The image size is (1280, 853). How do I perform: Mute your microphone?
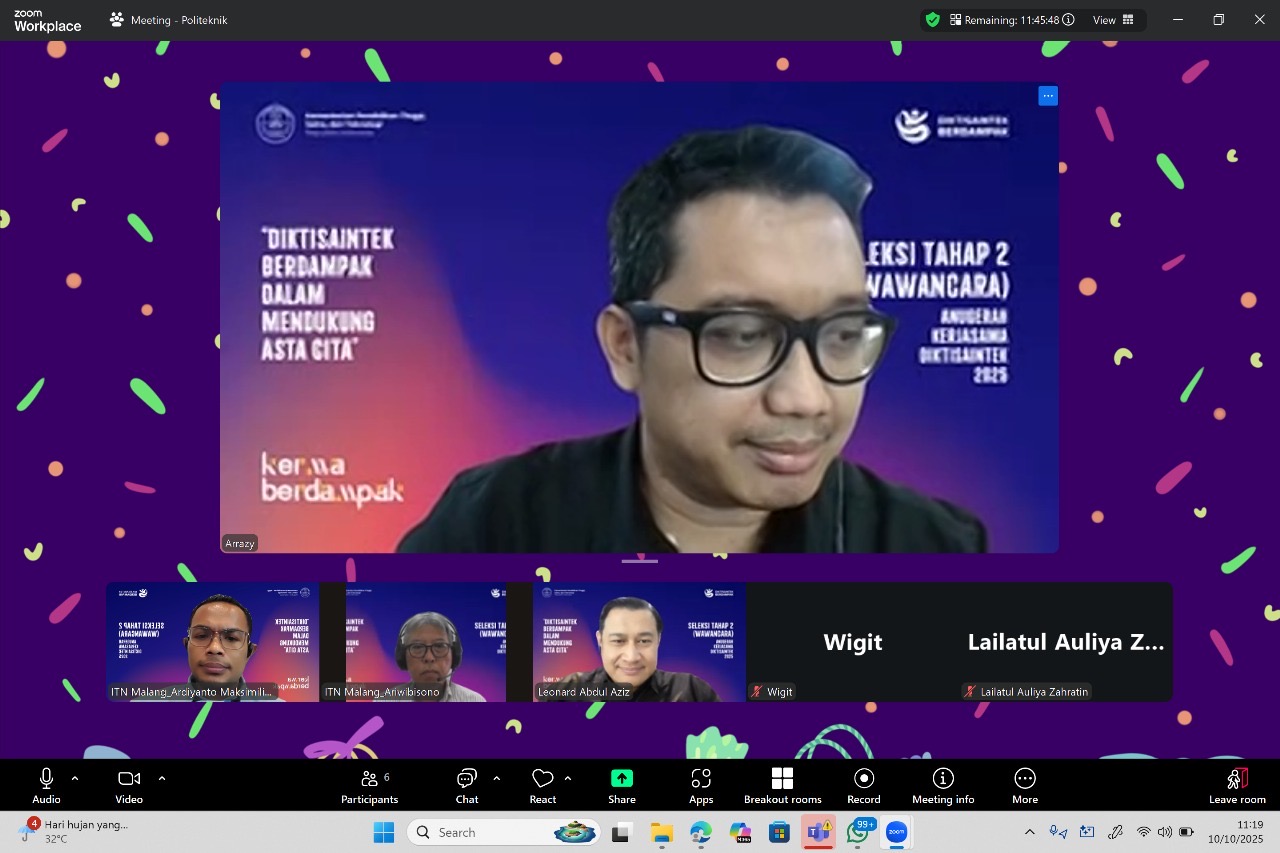point(46,785)
